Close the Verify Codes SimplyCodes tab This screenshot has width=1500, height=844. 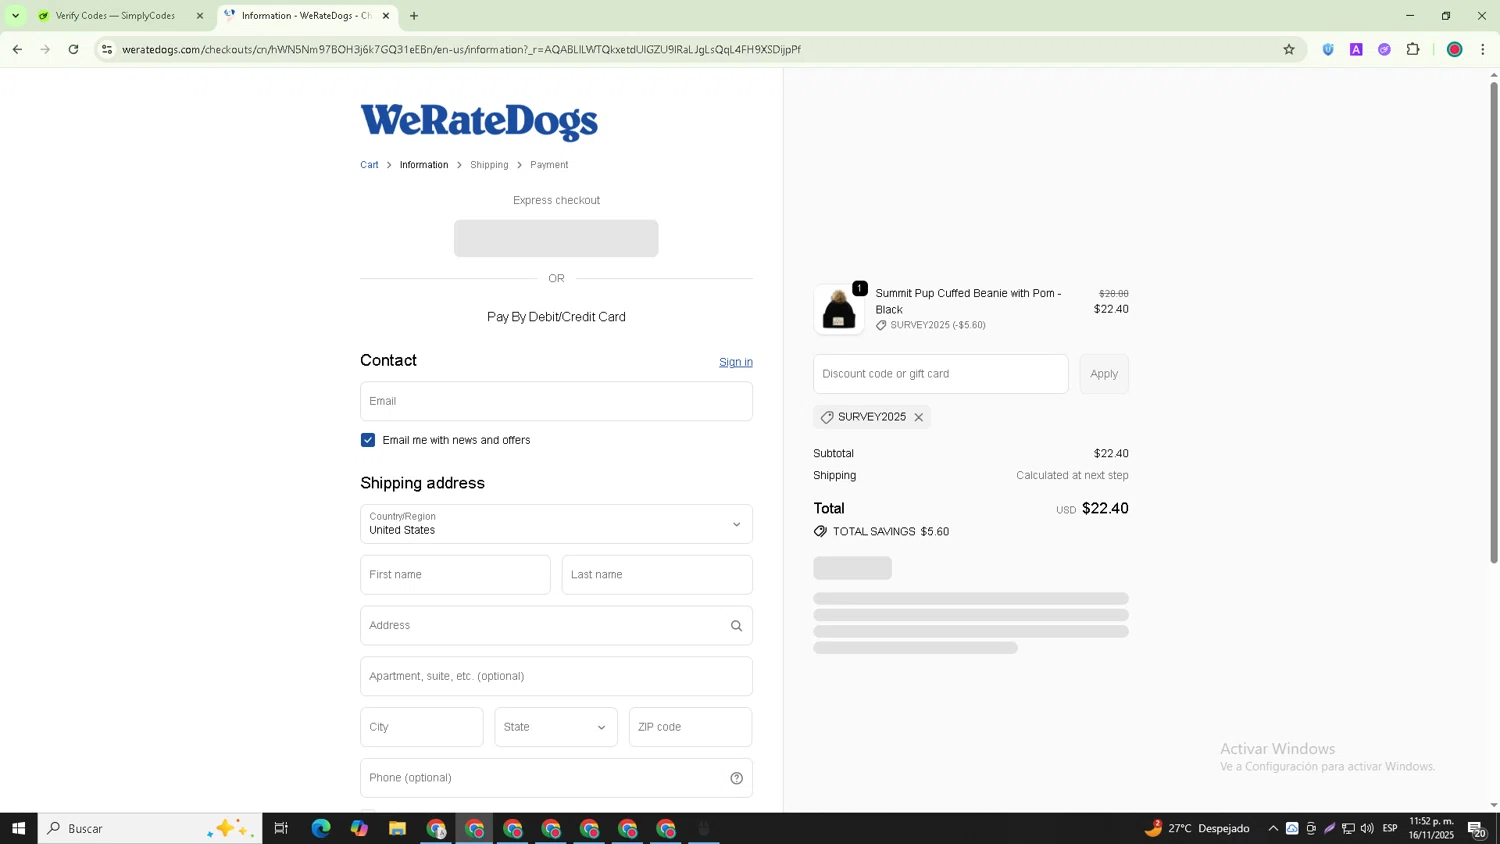200,16
